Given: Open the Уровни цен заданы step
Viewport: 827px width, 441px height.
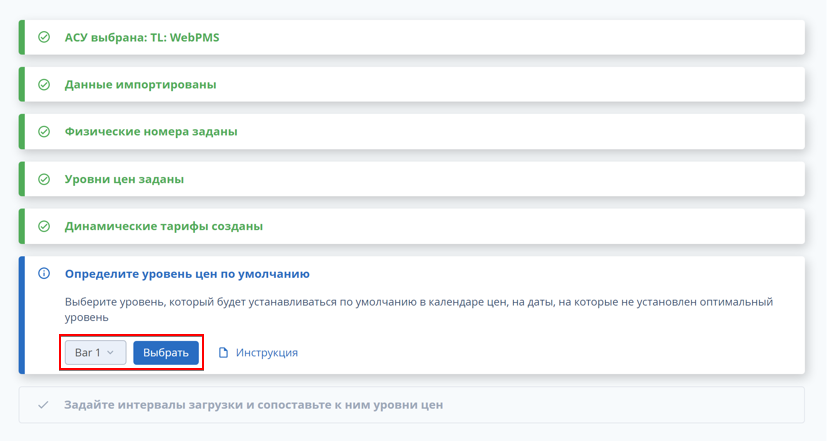Looking at the screenshot, I should 412,179.
